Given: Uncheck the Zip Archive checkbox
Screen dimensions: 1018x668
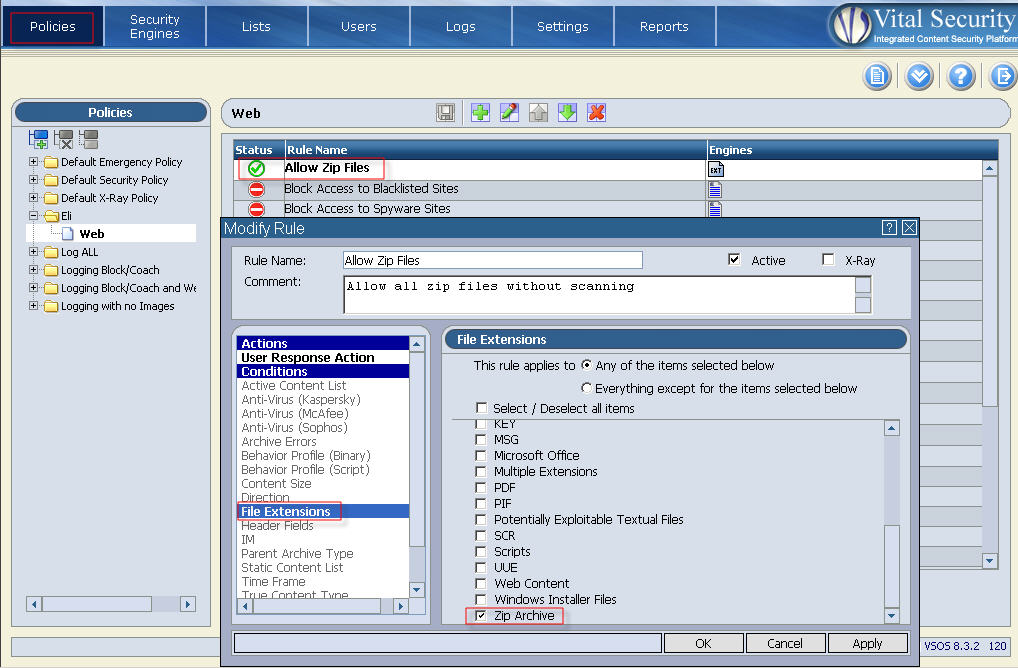Looking at the screenshot, I should point(482,616).
